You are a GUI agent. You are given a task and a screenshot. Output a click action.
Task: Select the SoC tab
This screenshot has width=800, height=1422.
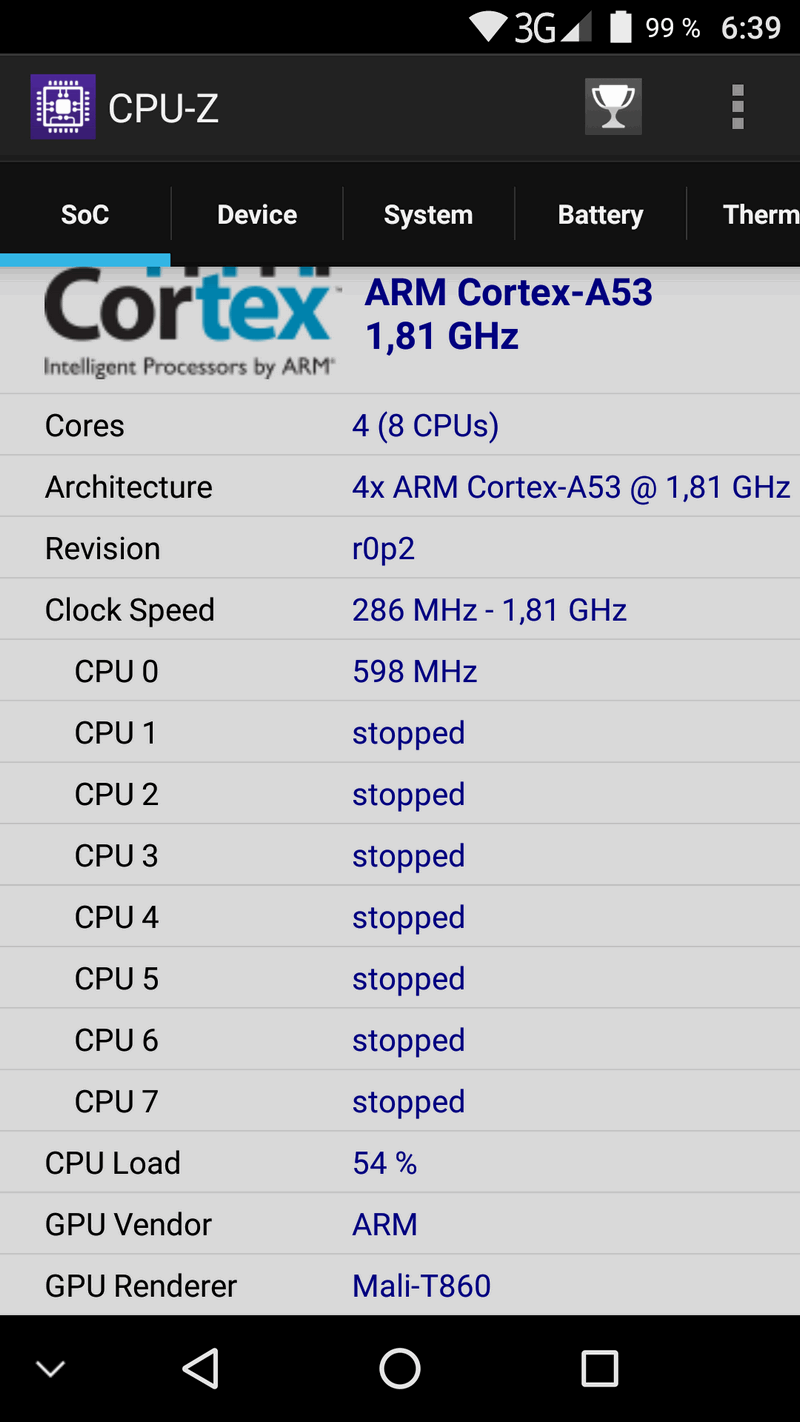point(85,215)
